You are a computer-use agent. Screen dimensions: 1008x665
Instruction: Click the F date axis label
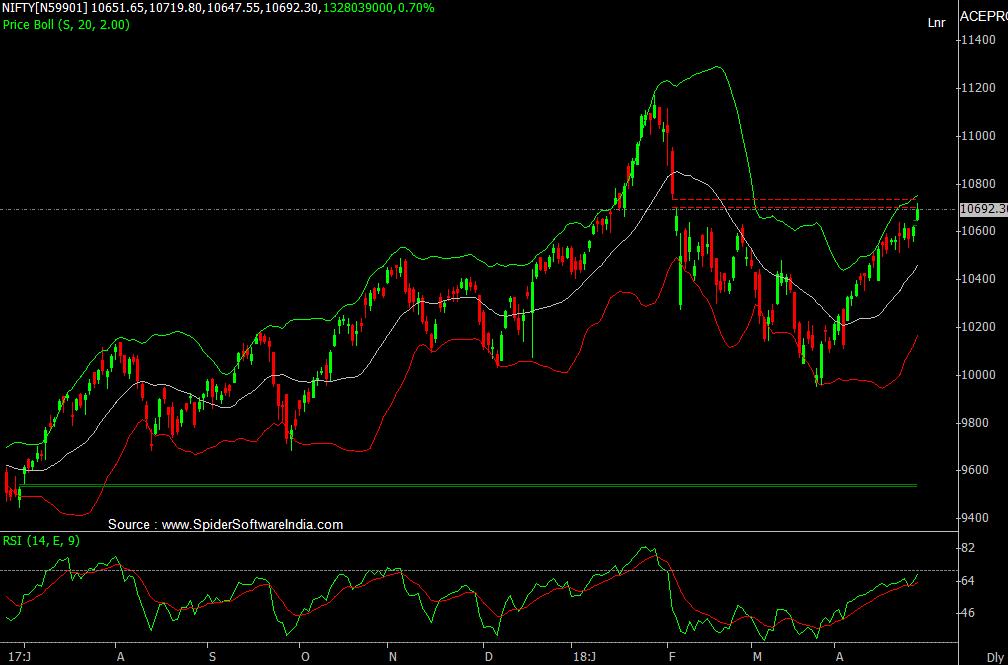(x=672, y=657)
